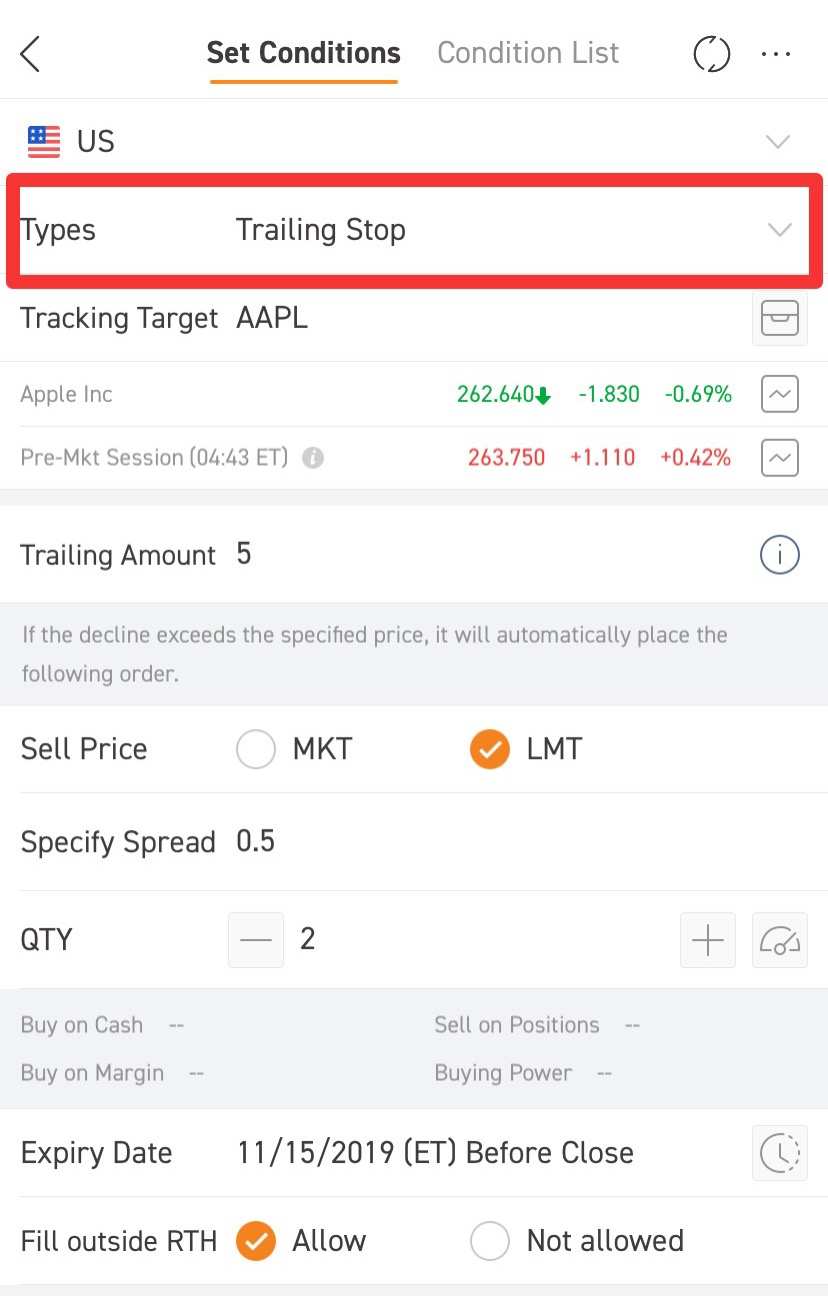Open the three-dot more options menu
Screen dimensions: 828x1296
pos(776,54)
